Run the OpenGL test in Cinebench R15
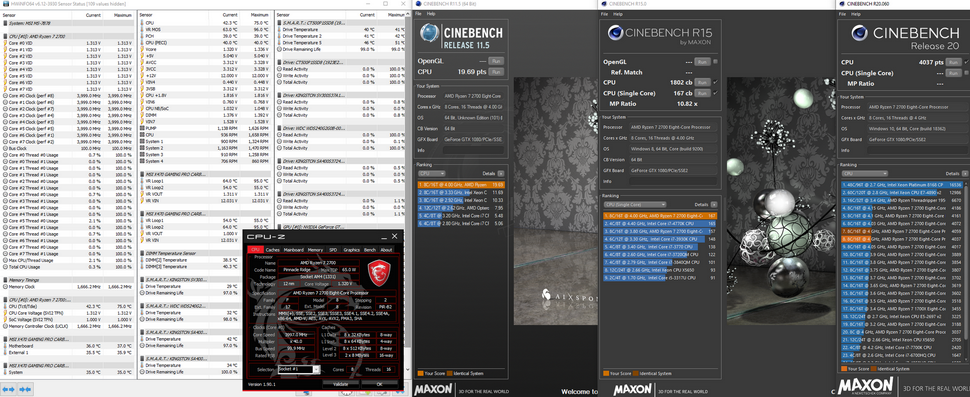970x397 pixels. (702, 62)
